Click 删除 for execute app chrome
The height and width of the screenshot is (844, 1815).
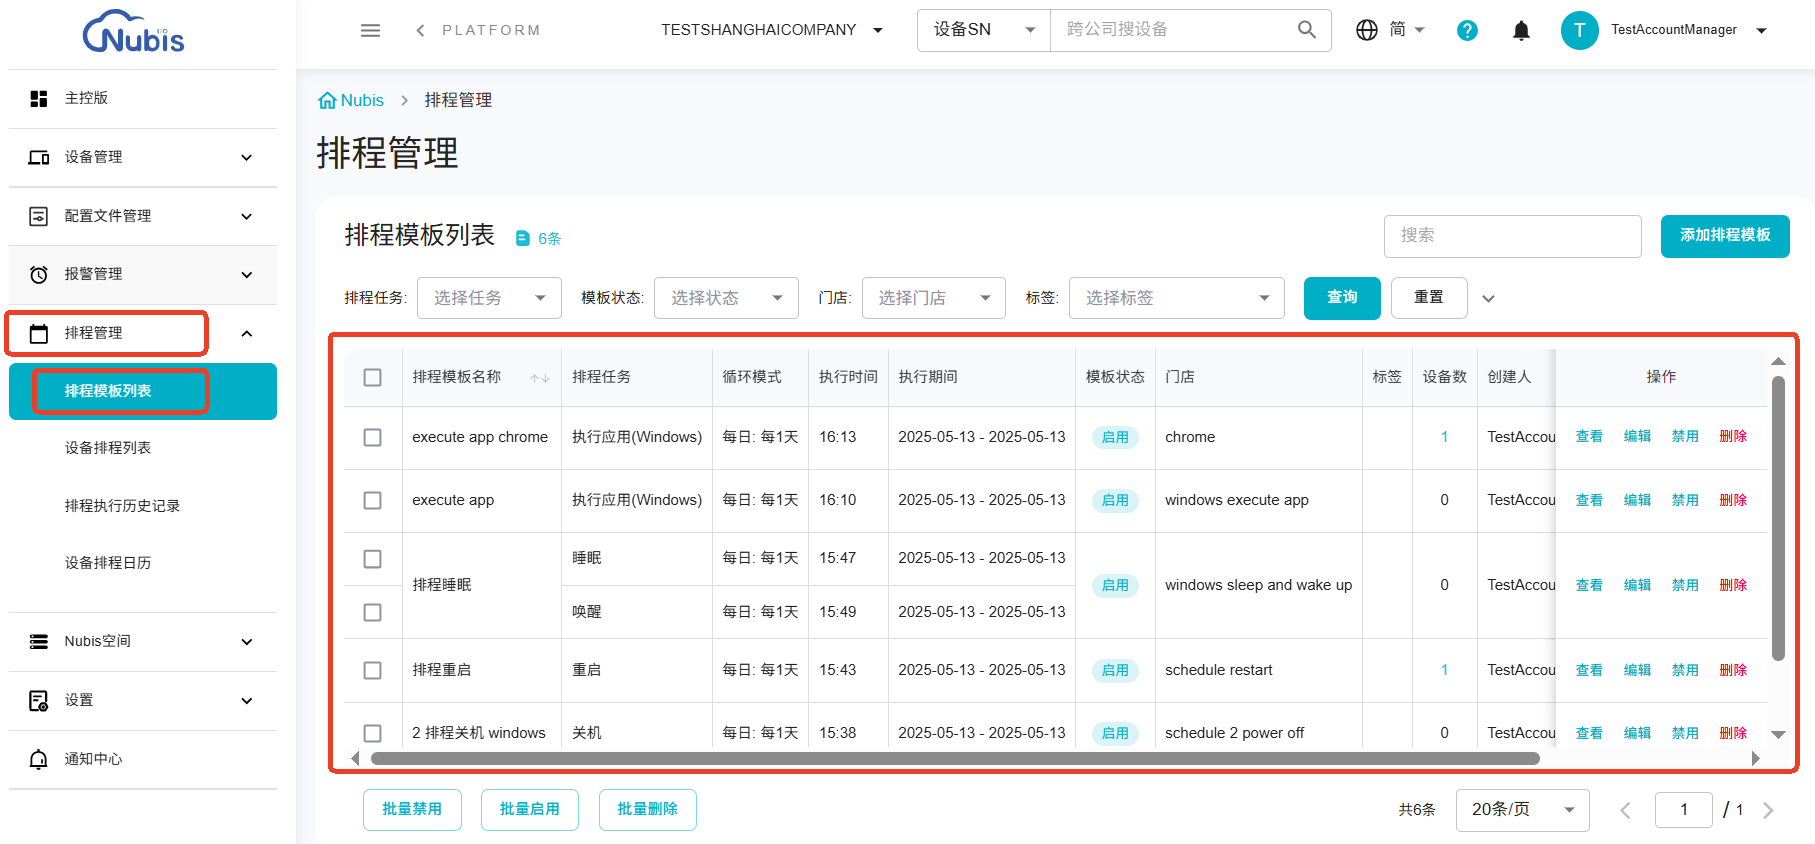[x=1733, y=437]
